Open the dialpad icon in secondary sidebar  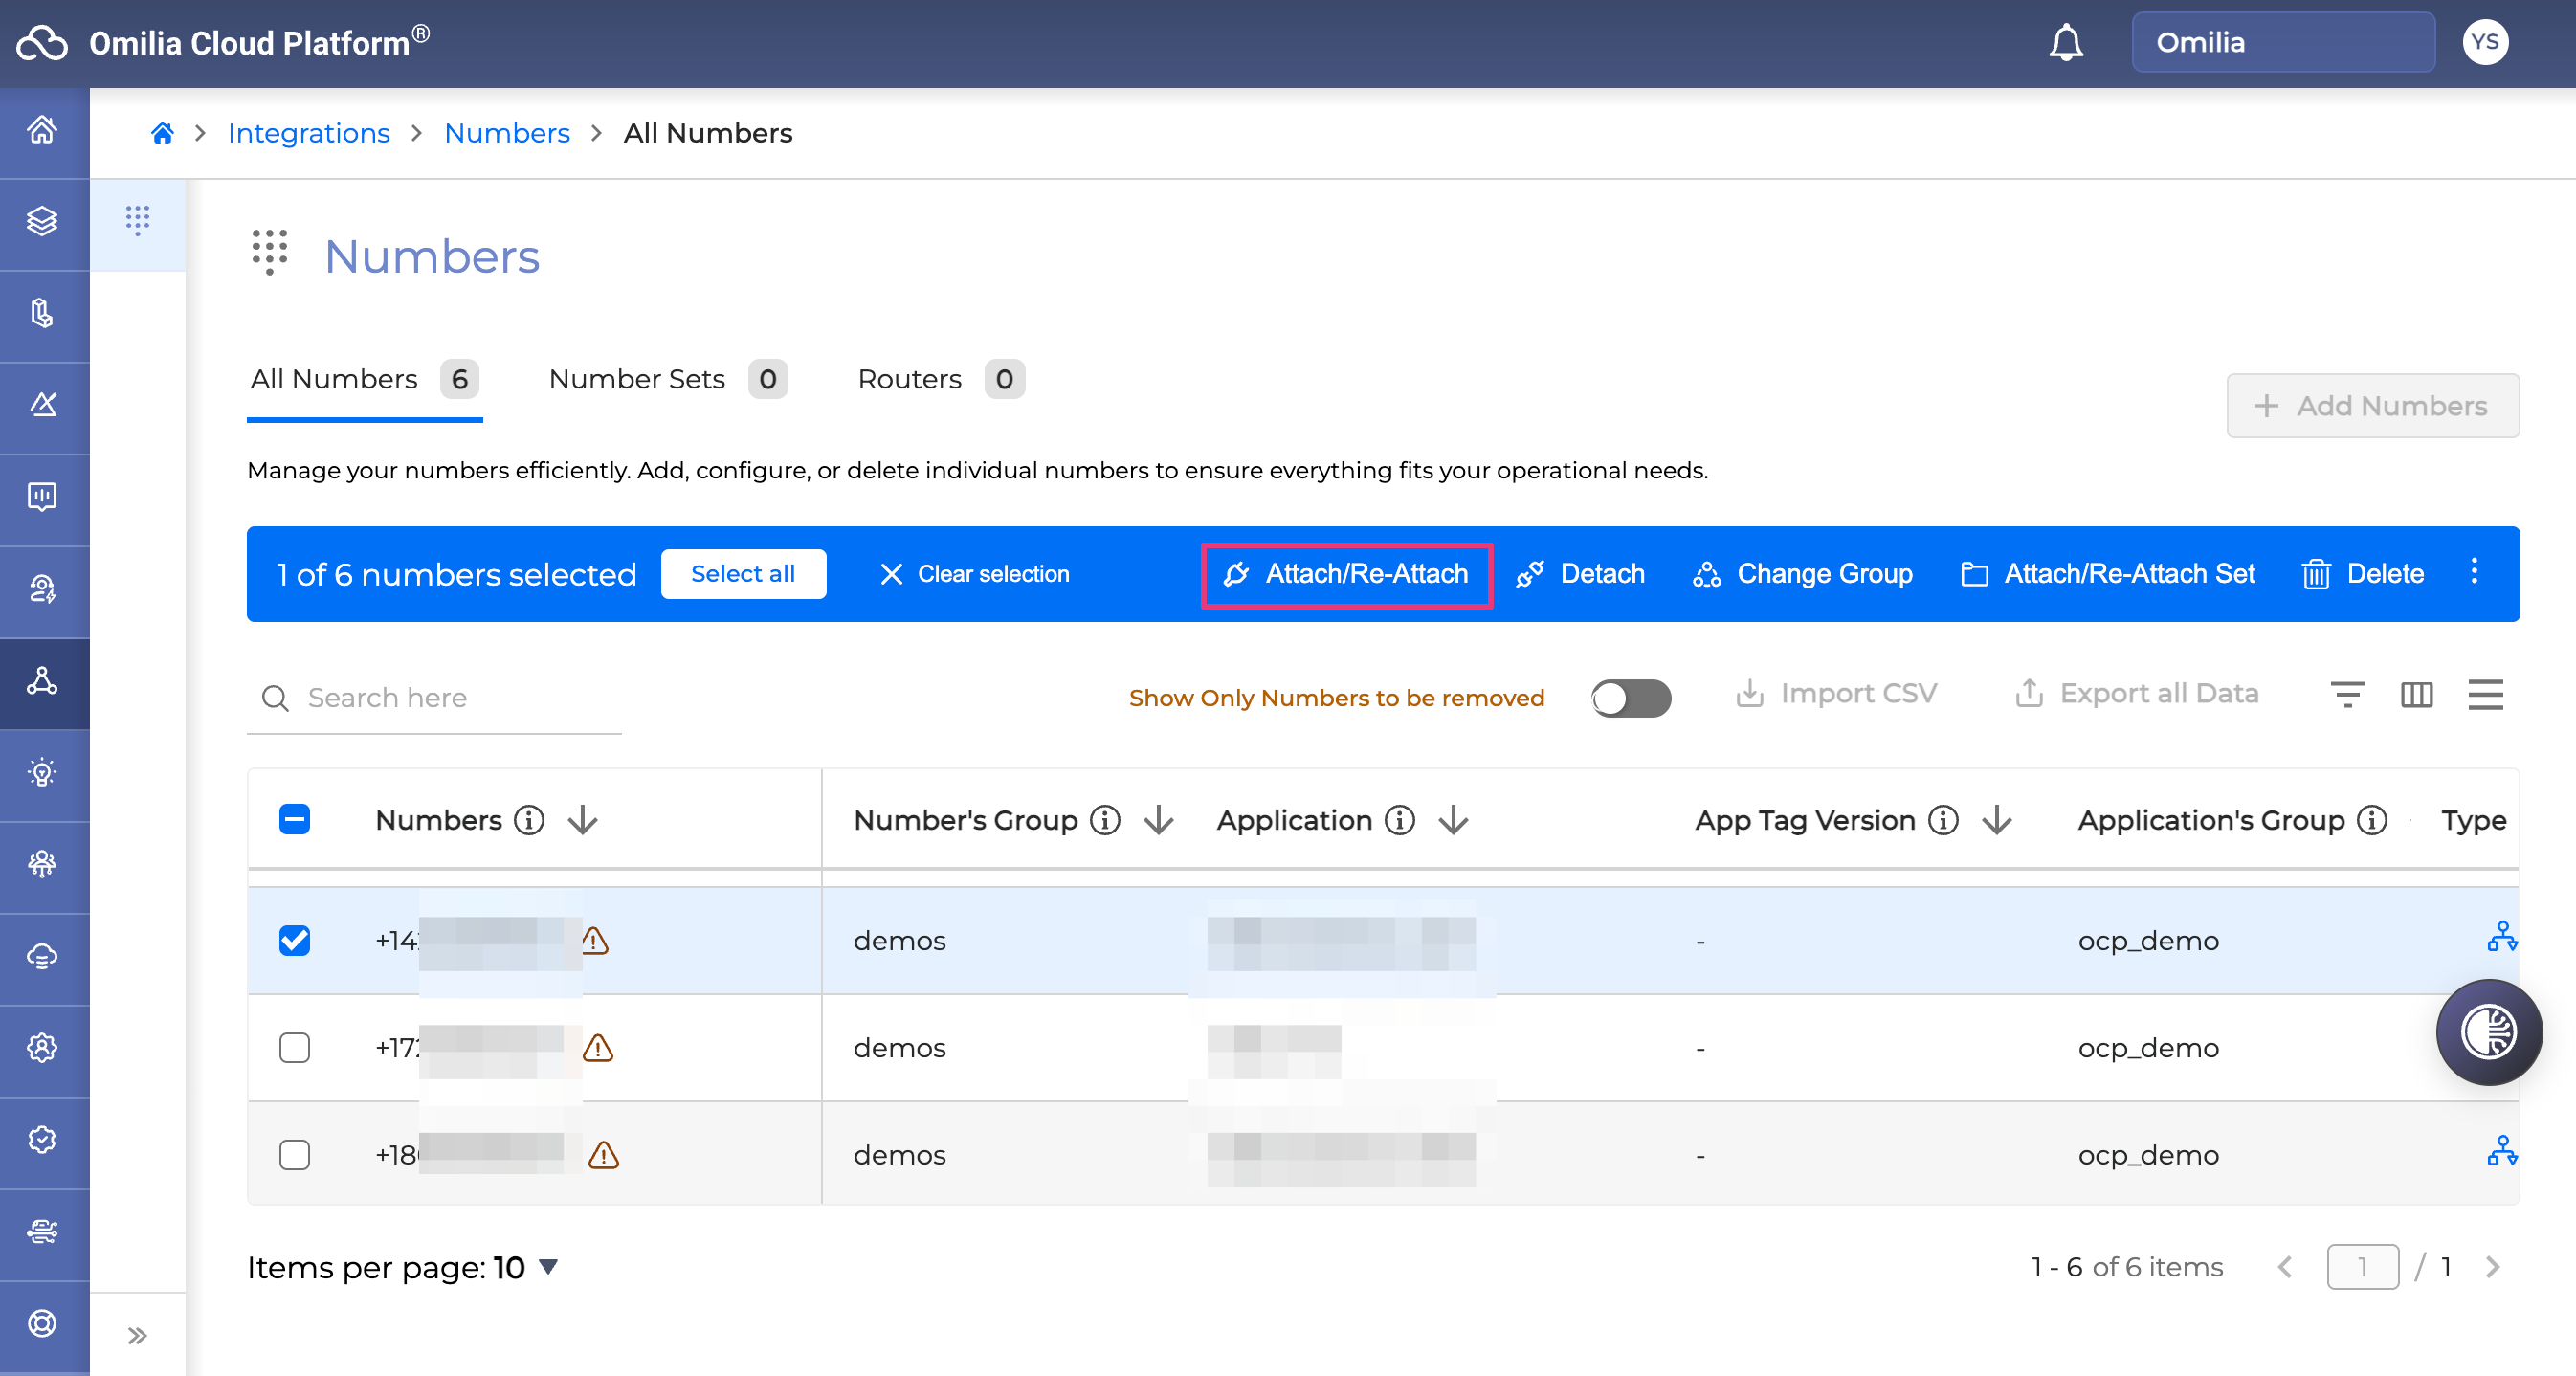click(138, 219)
